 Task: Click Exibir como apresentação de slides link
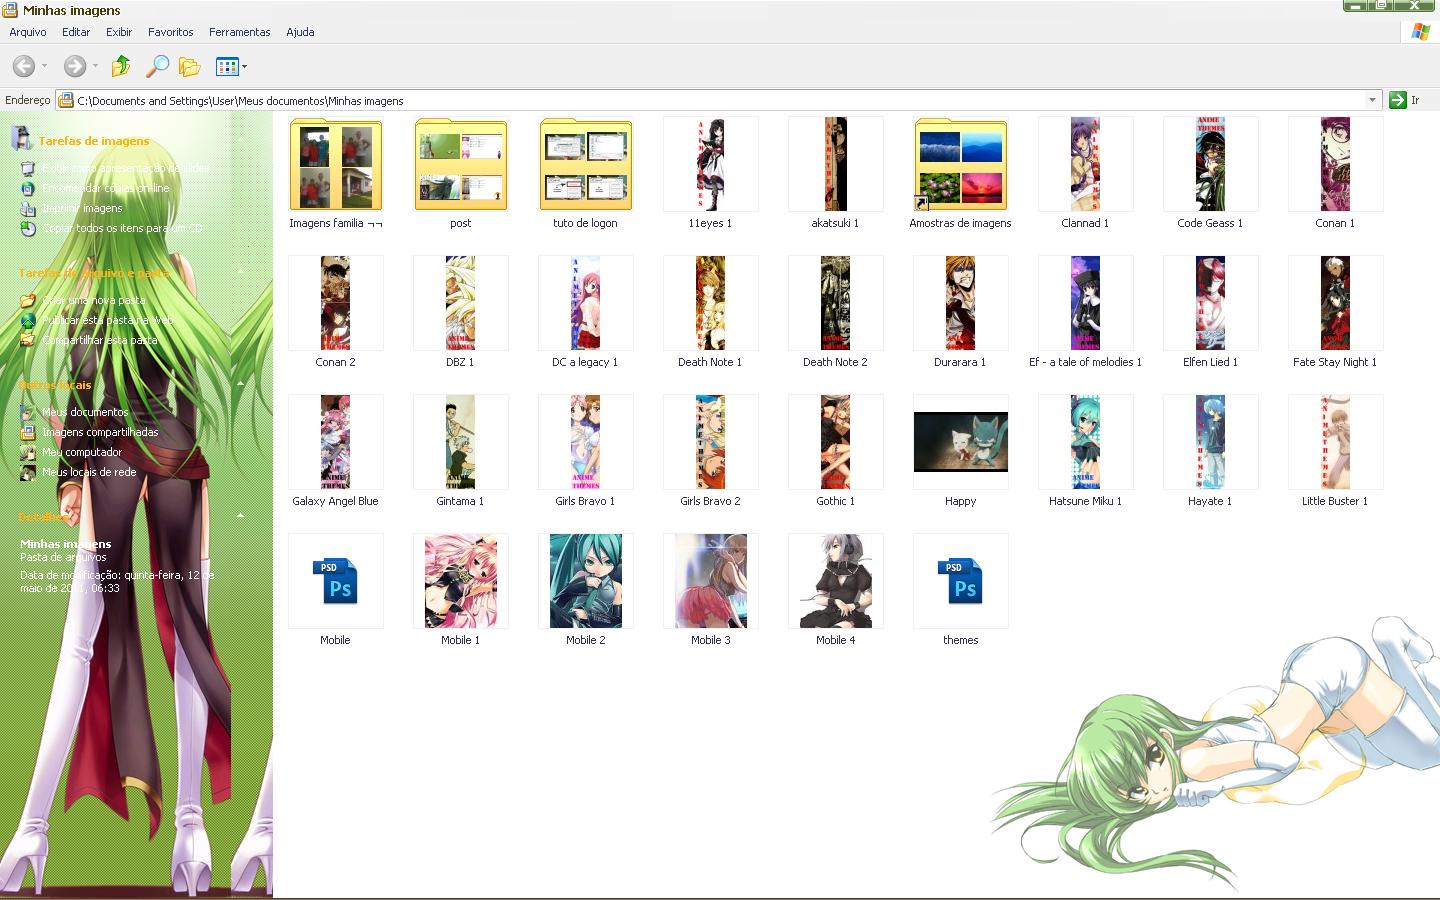126,168
